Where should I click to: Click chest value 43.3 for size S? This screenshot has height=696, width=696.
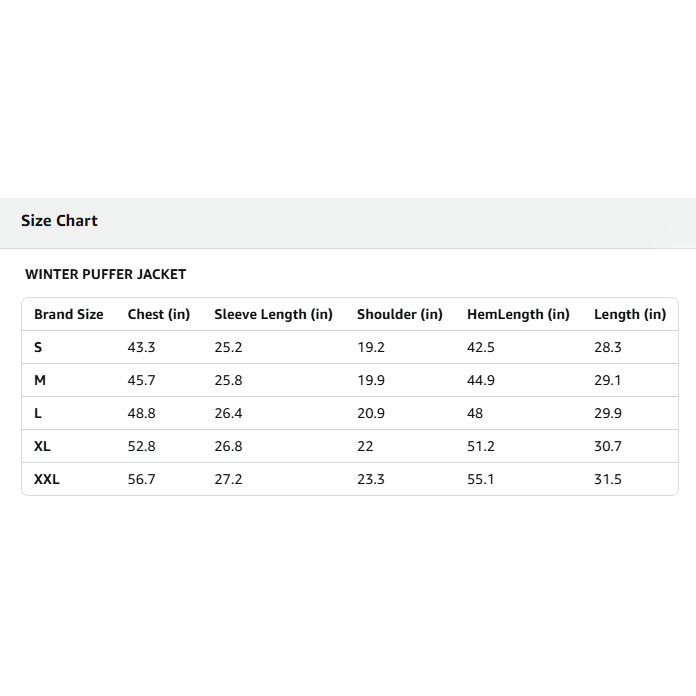click(141, 347)
